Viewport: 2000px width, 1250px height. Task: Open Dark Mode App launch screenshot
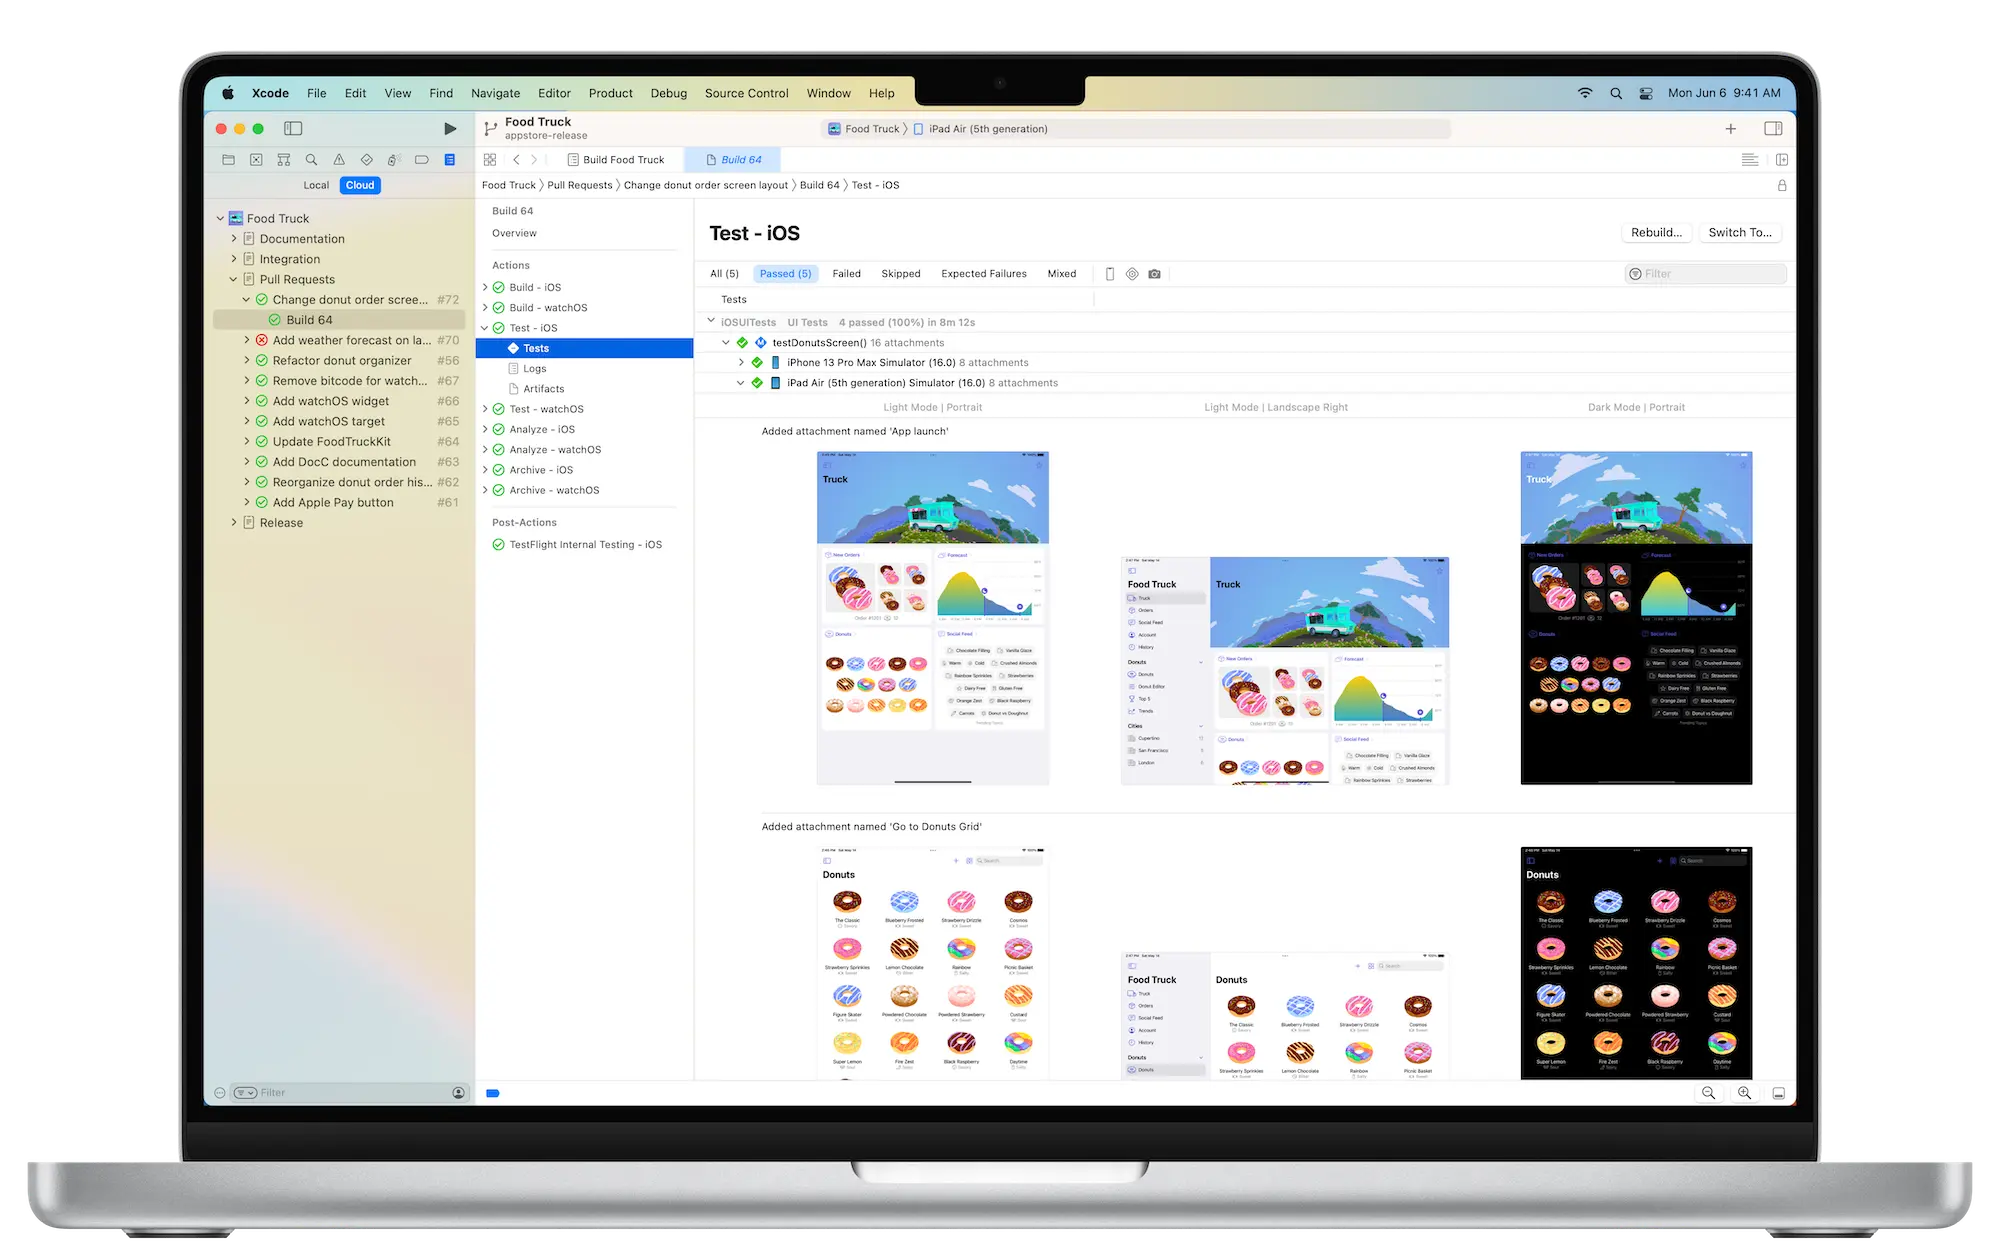(x=1636, y=618)
